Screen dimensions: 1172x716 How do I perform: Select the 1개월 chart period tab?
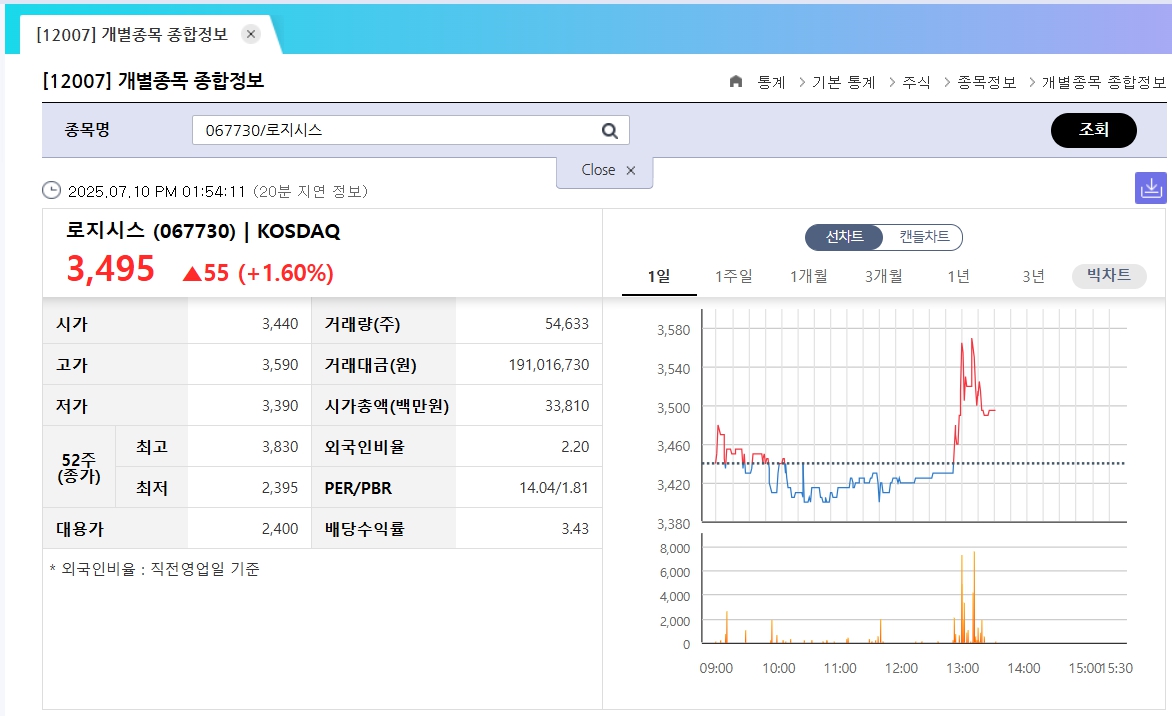point(809,277)
